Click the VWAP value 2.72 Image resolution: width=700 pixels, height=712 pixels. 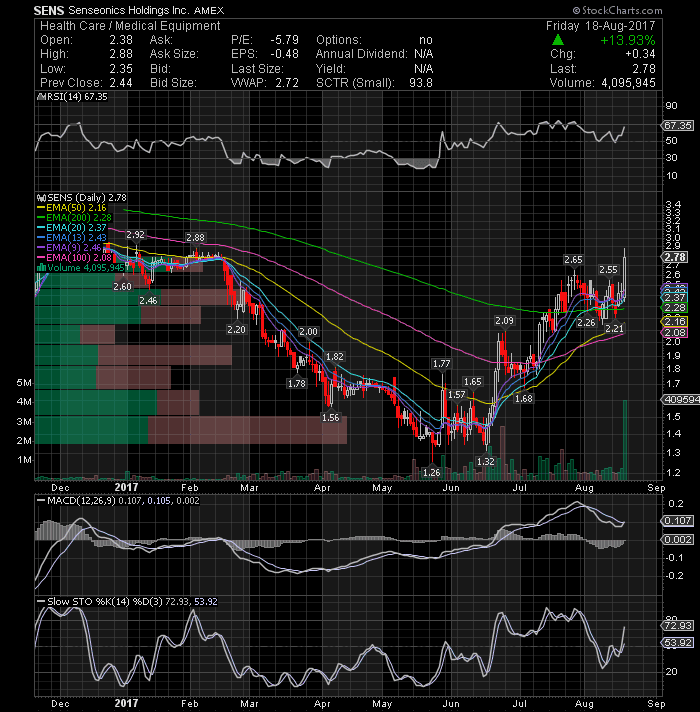pos(287,83)
